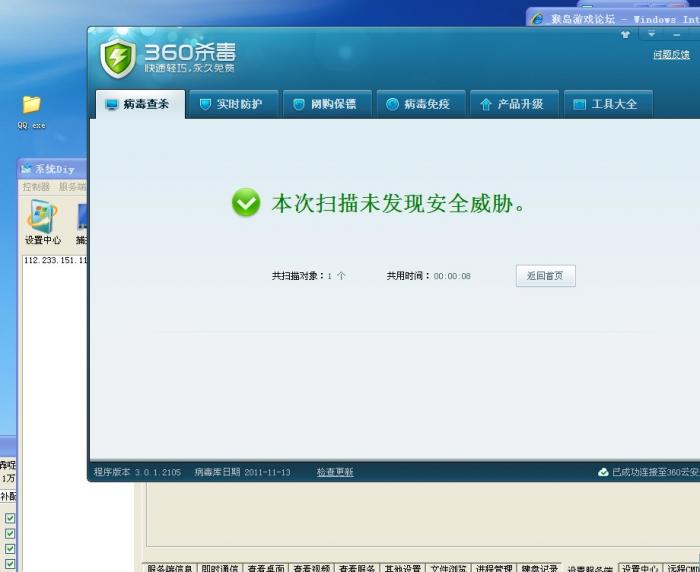Open the 文件浏览 bottom tab

(448, 568)
